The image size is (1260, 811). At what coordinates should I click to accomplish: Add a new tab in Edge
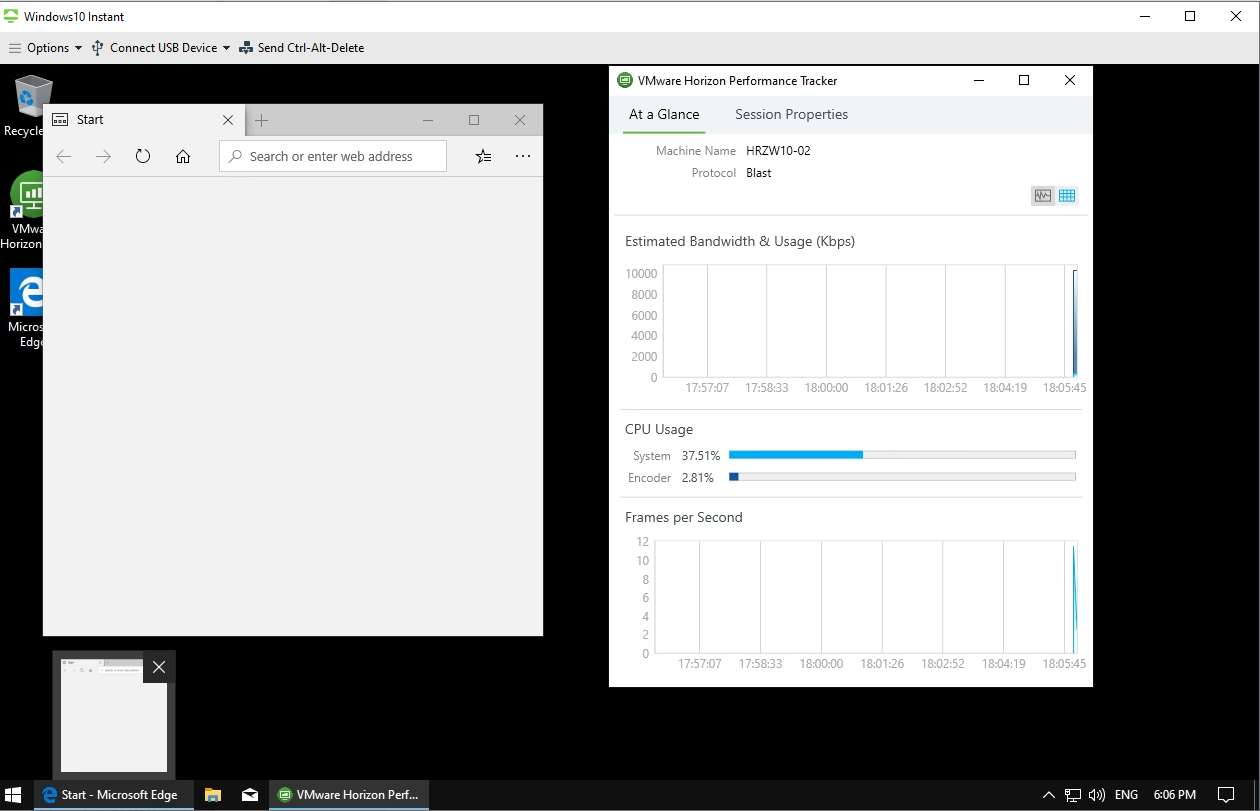(262, 120)
